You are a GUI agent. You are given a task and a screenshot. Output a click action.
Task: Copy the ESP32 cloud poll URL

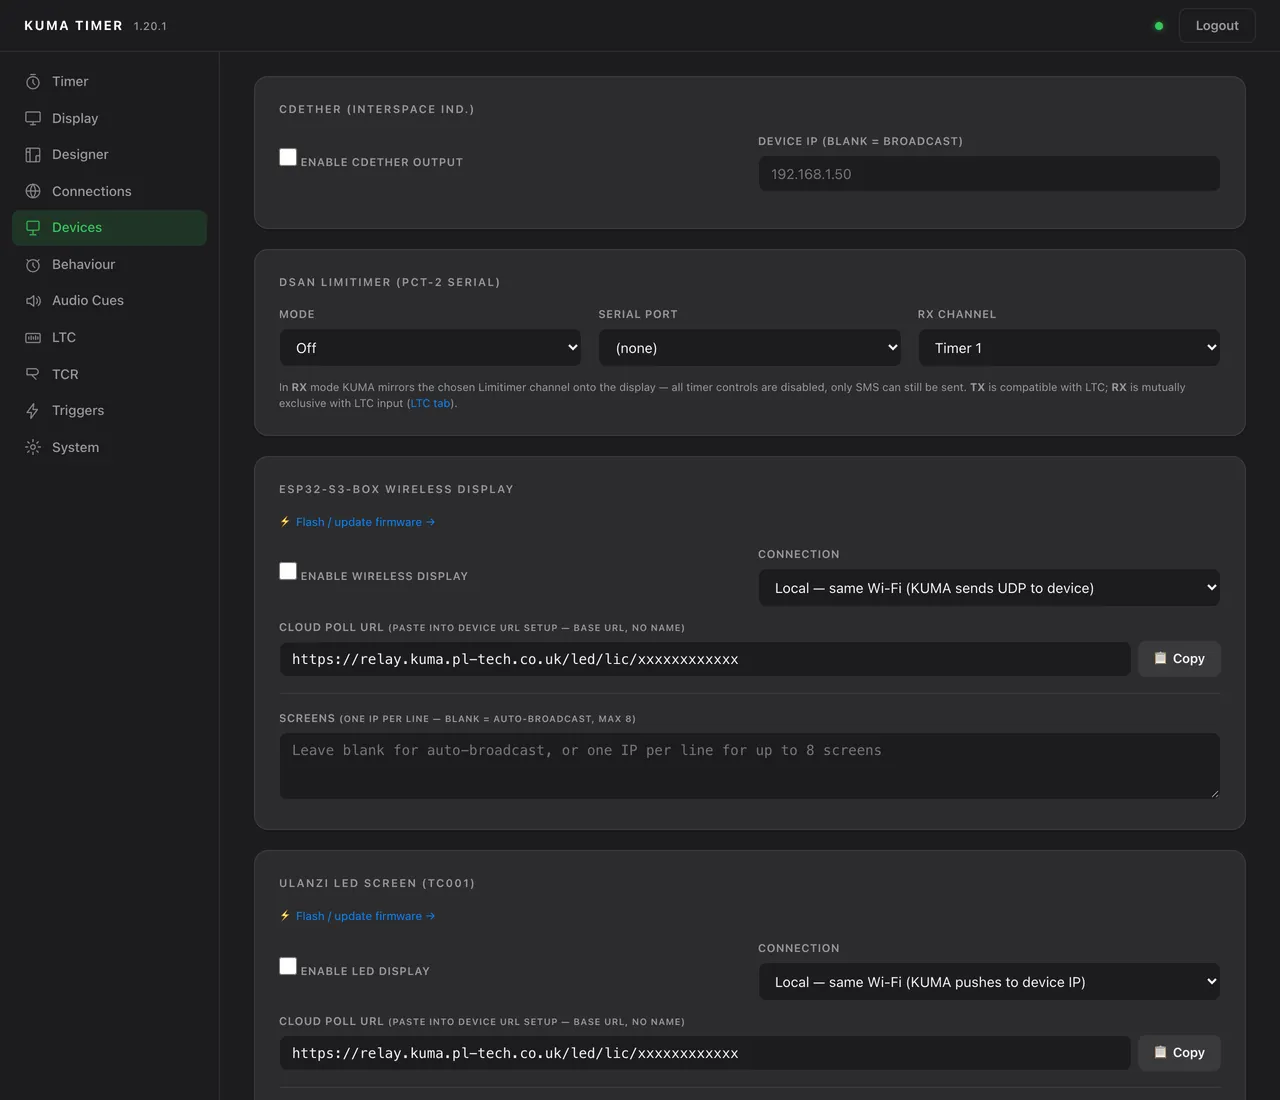1179,659
